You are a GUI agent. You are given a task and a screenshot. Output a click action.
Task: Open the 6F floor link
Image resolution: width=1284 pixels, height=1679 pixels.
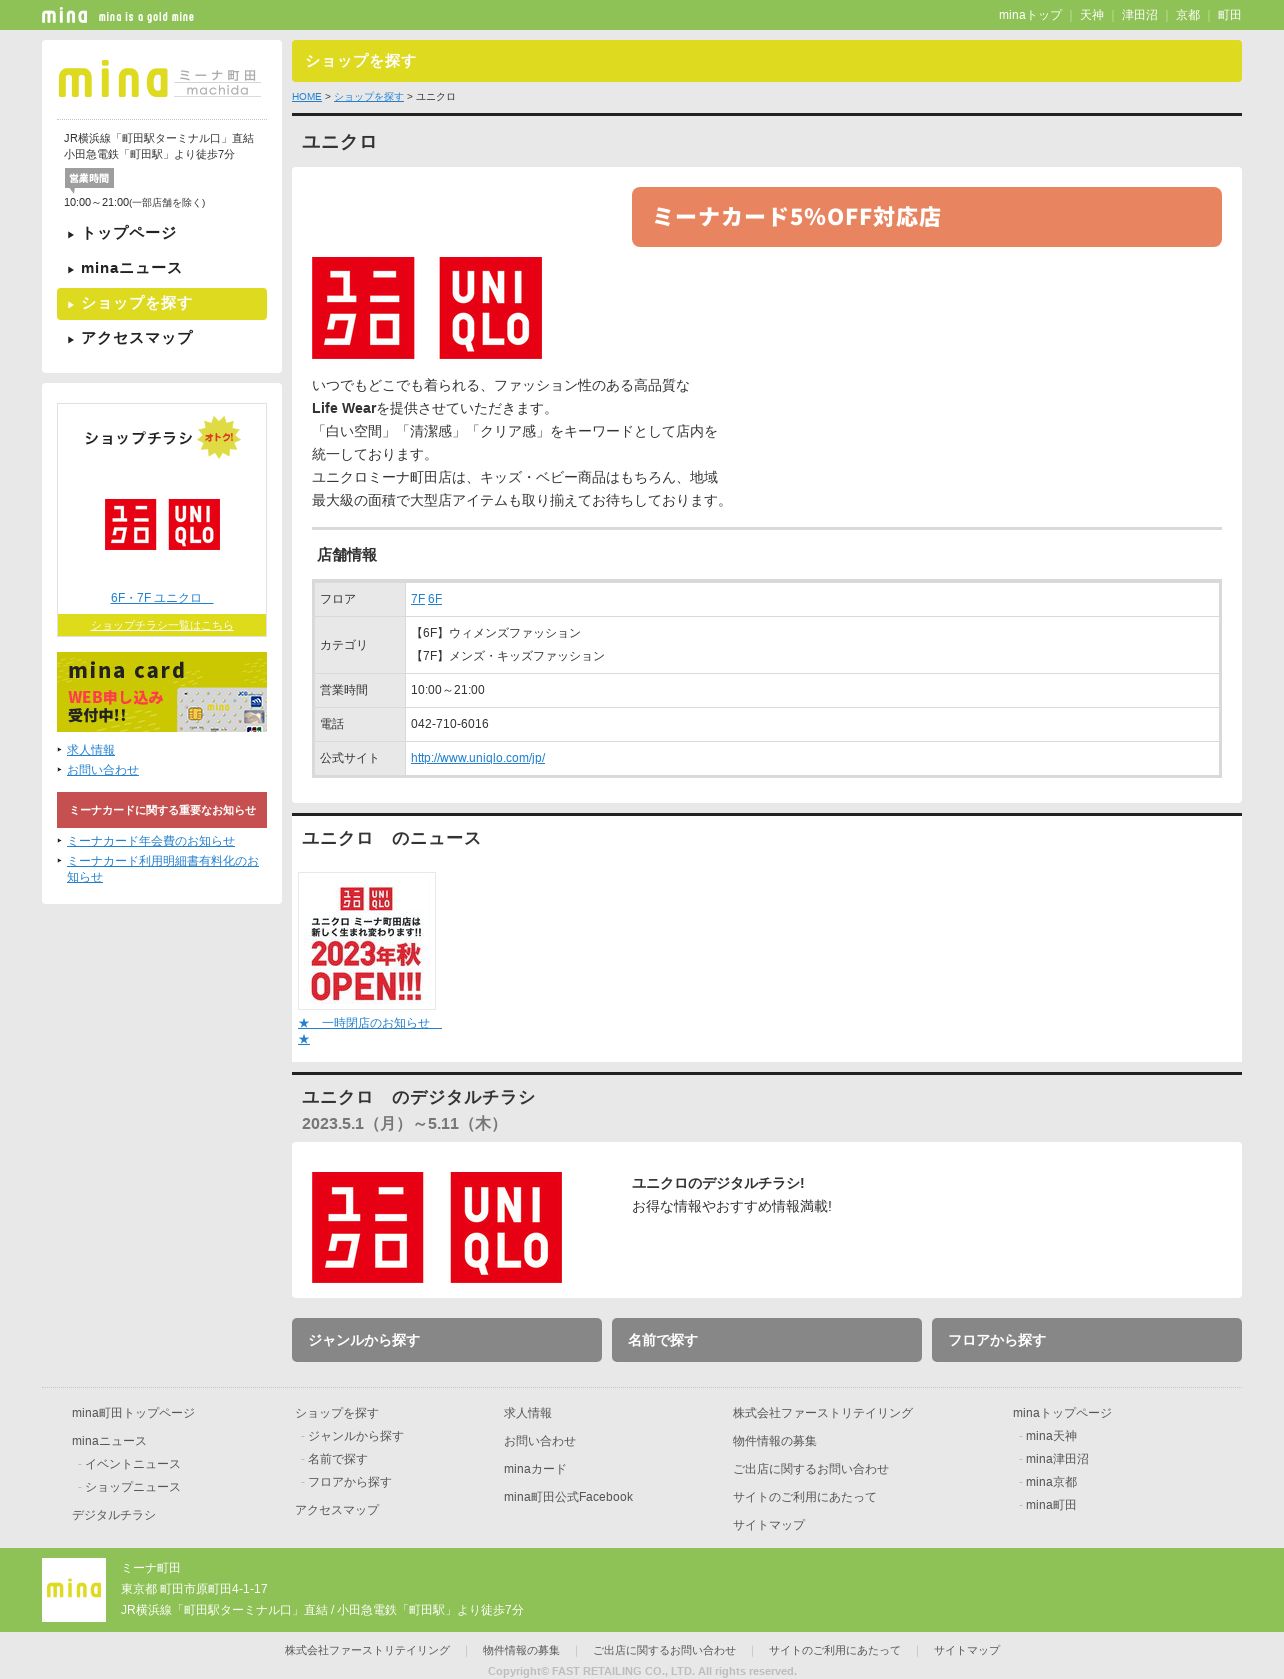435,599
